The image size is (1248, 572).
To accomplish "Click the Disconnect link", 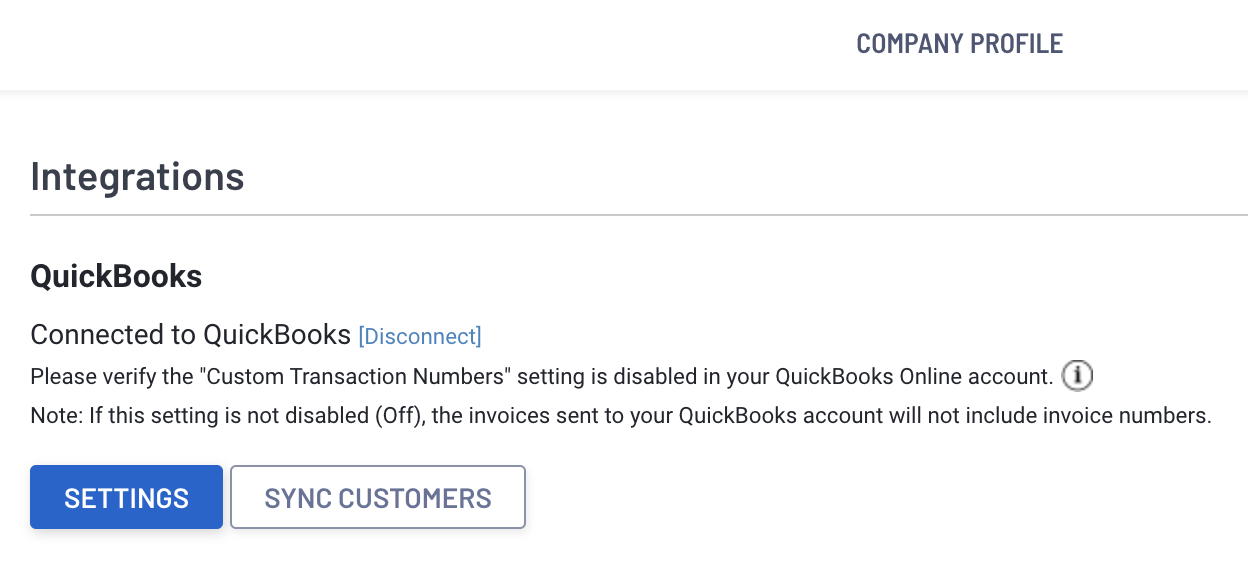I will coord(420,336).
